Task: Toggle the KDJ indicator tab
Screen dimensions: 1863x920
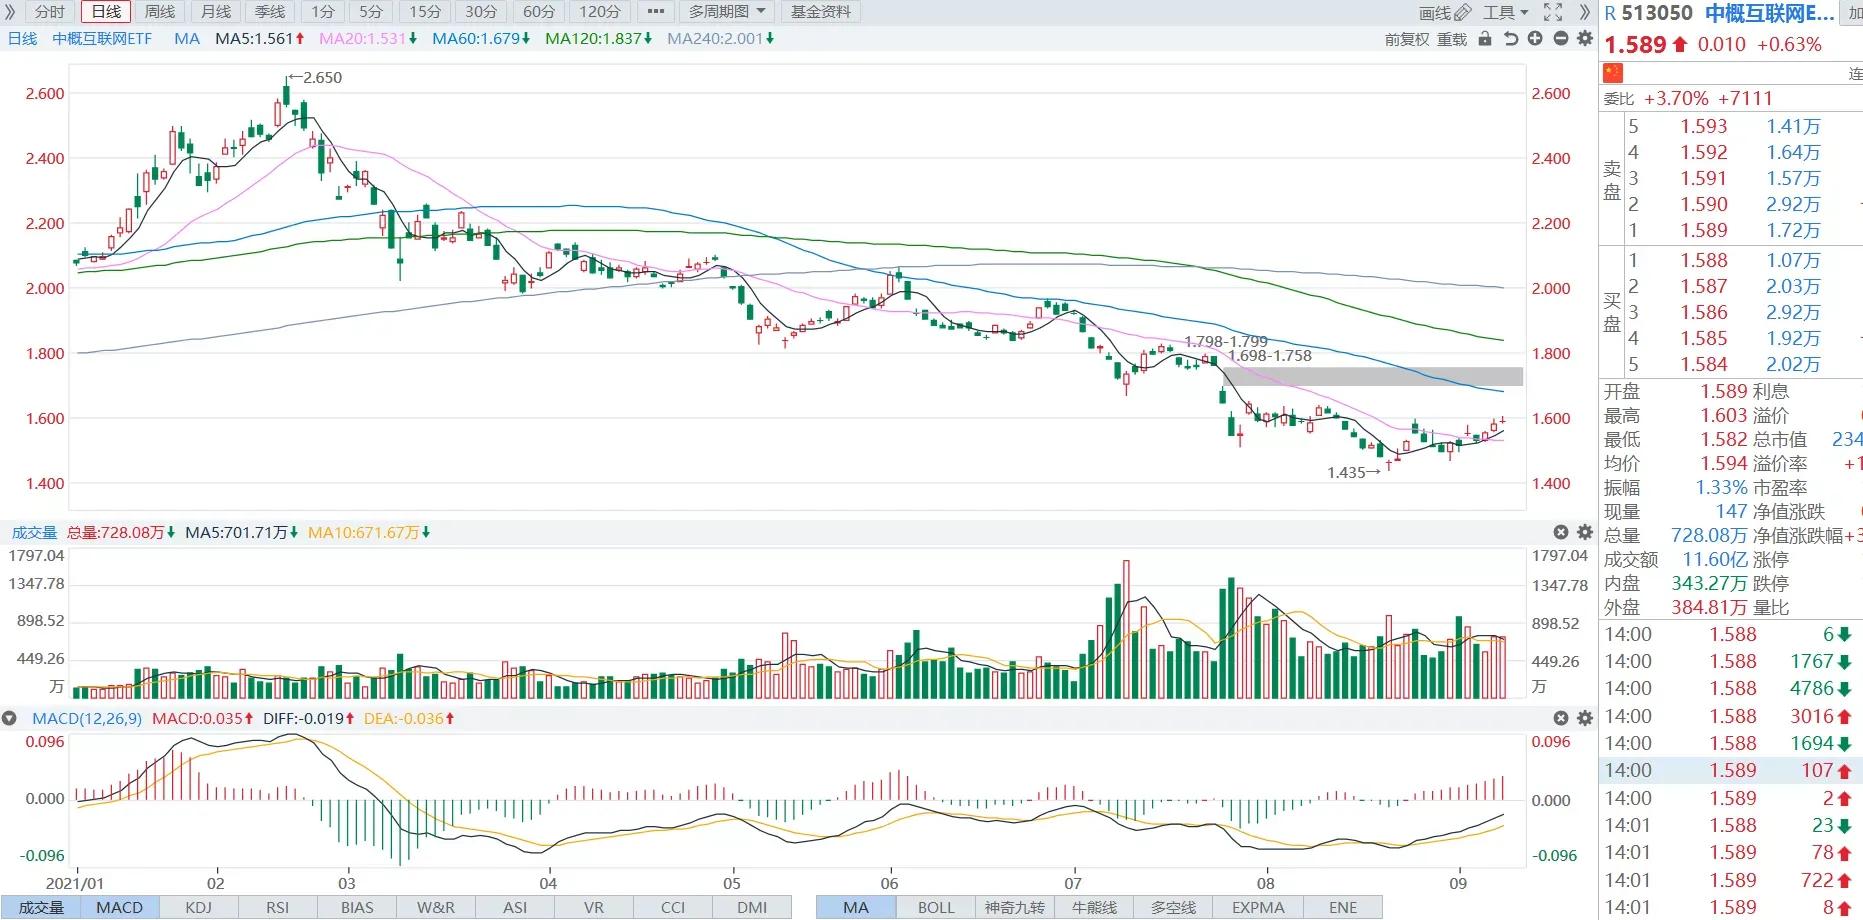Action: pos(199,907)
